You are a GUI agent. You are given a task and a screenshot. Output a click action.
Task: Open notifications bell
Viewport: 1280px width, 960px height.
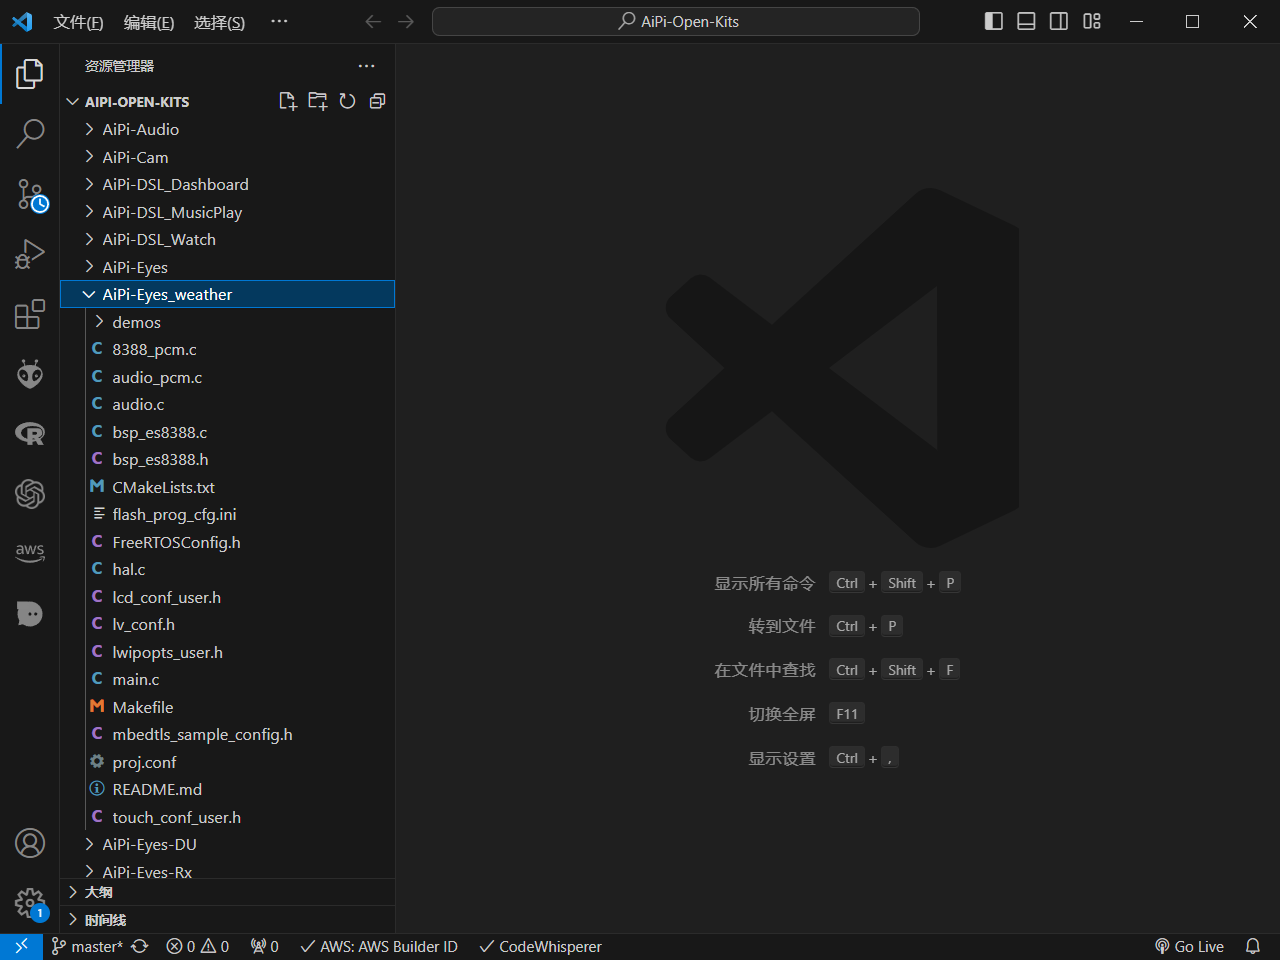1253,946
